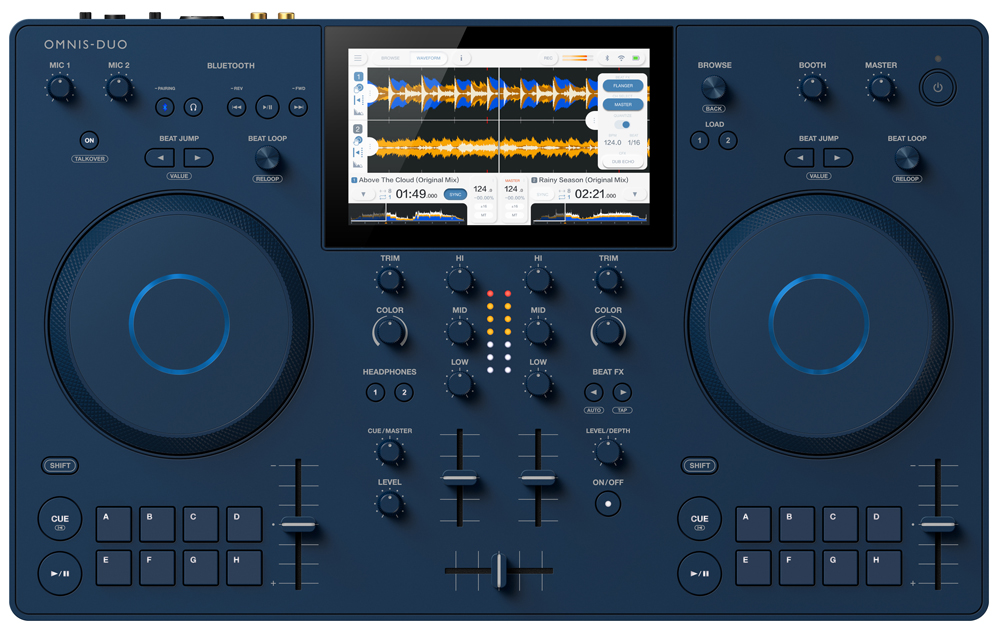Toggle HEADPHONES cue 1 button
1000x630 pixels.
click(375, 392)
